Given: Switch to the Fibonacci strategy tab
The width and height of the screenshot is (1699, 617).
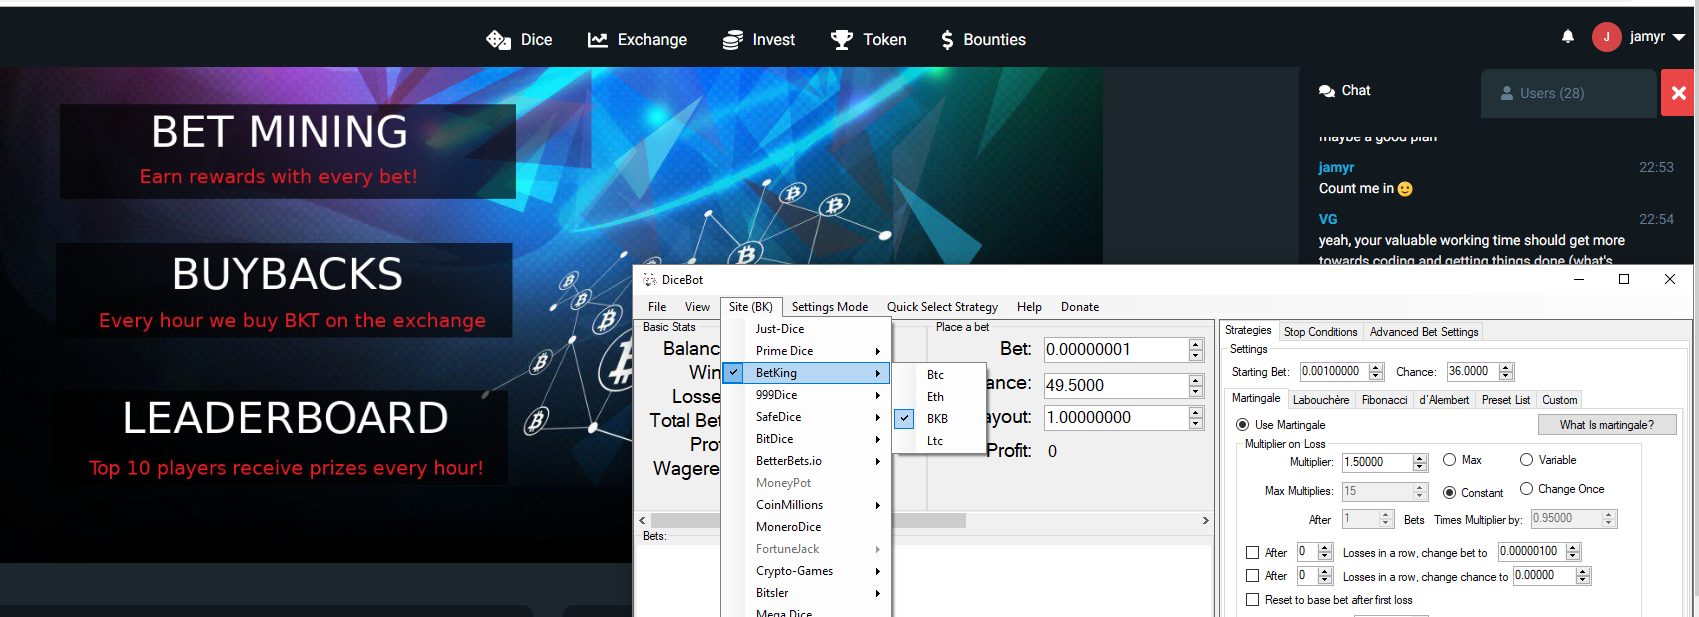Looking at the screenshot, I should click(1384, 400).
